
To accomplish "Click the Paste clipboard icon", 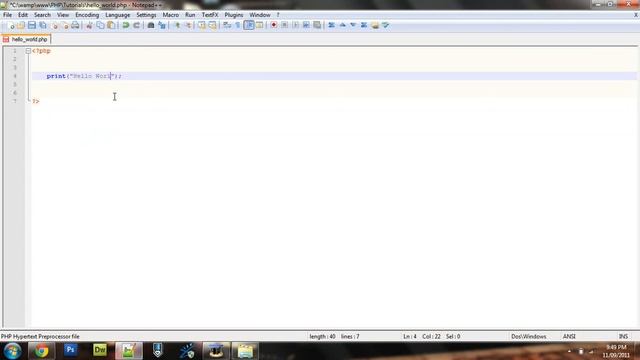I will (x=111, y=25).
